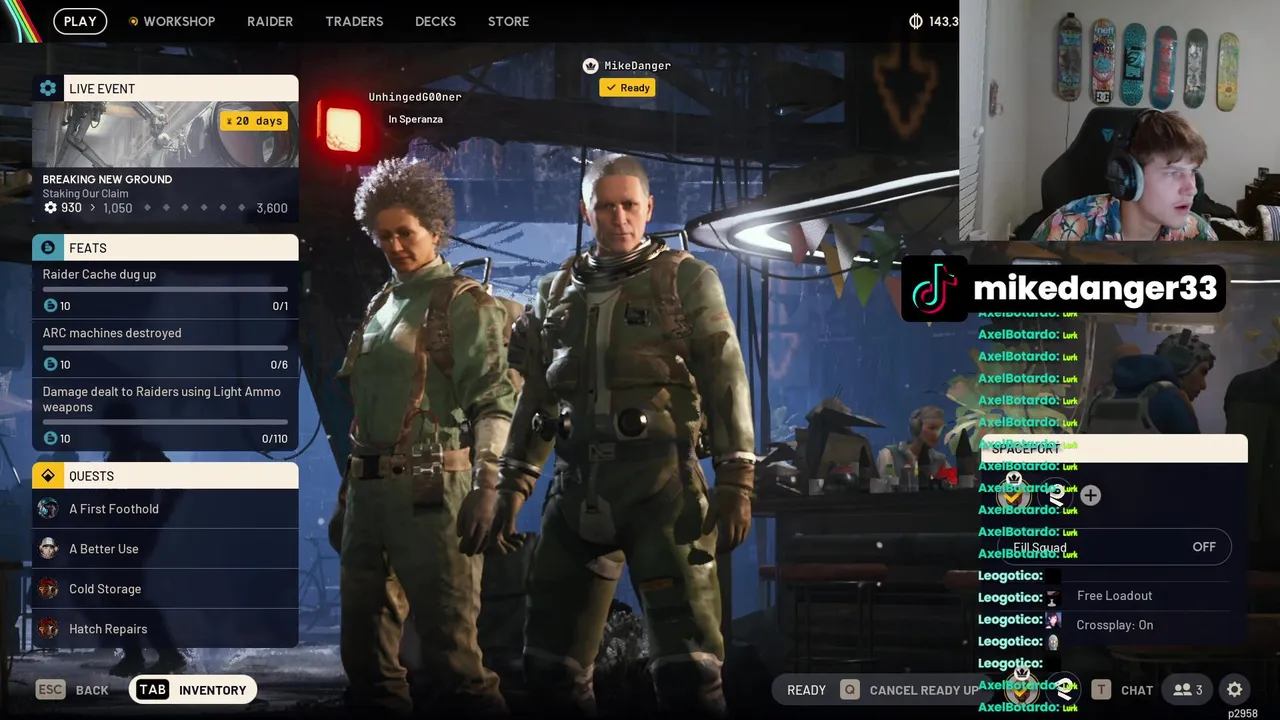Screen dimensions: 1280x720
Task: Click the T key prompt icon
Action: pyautogui.click(x=1101, y=690)
